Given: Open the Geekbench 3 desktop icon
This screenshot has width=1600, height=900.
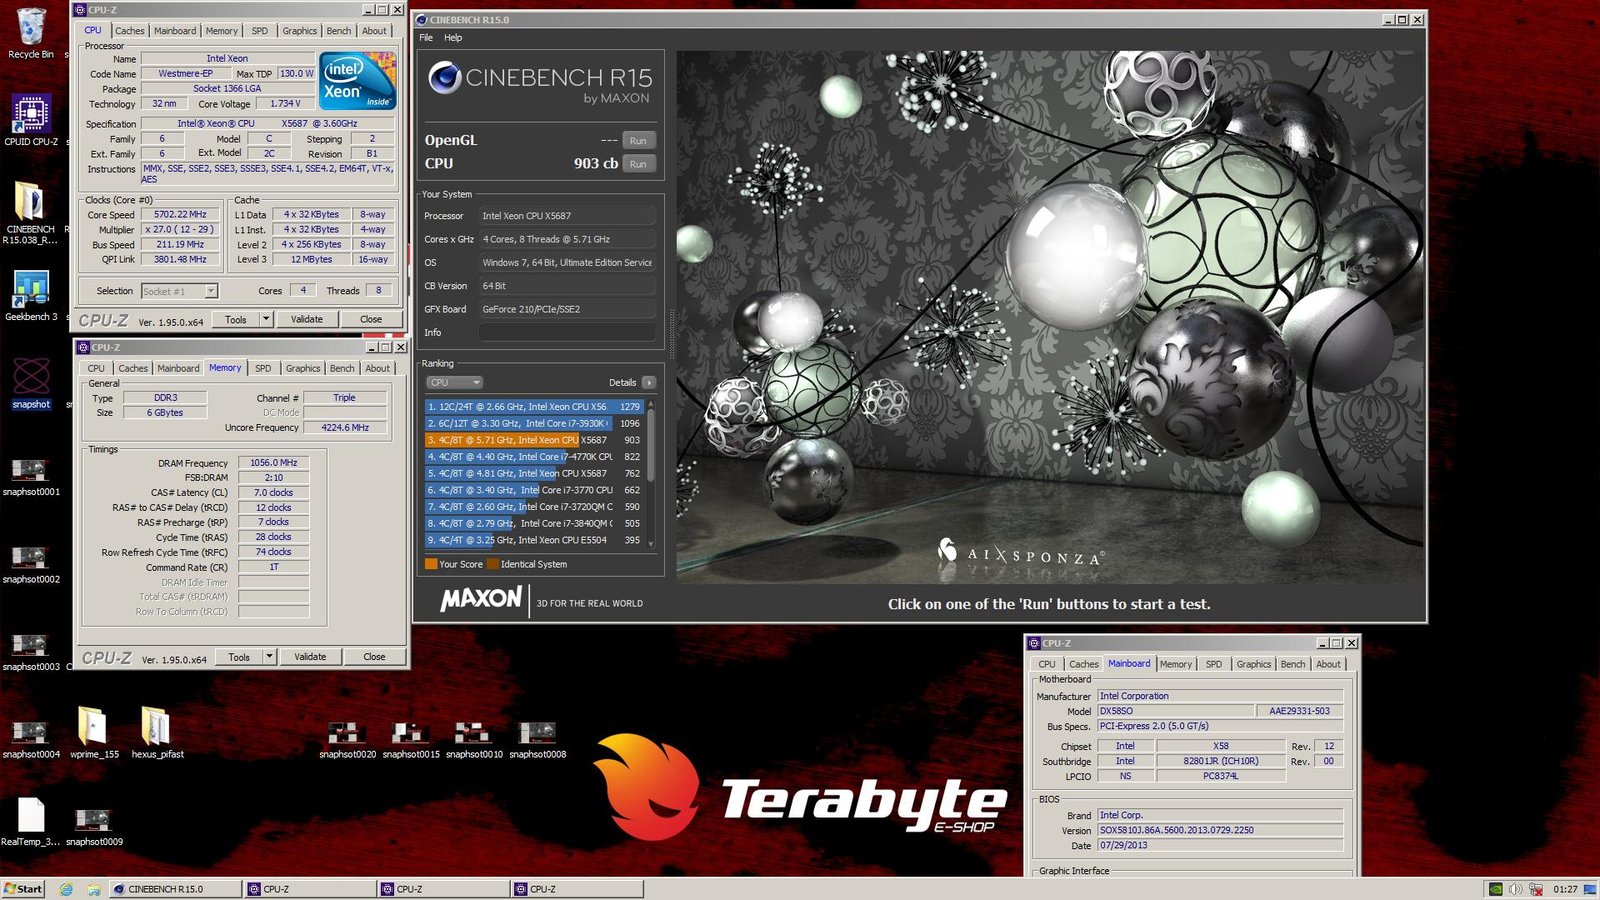Looking at the screenshot, I should (31, 292).
